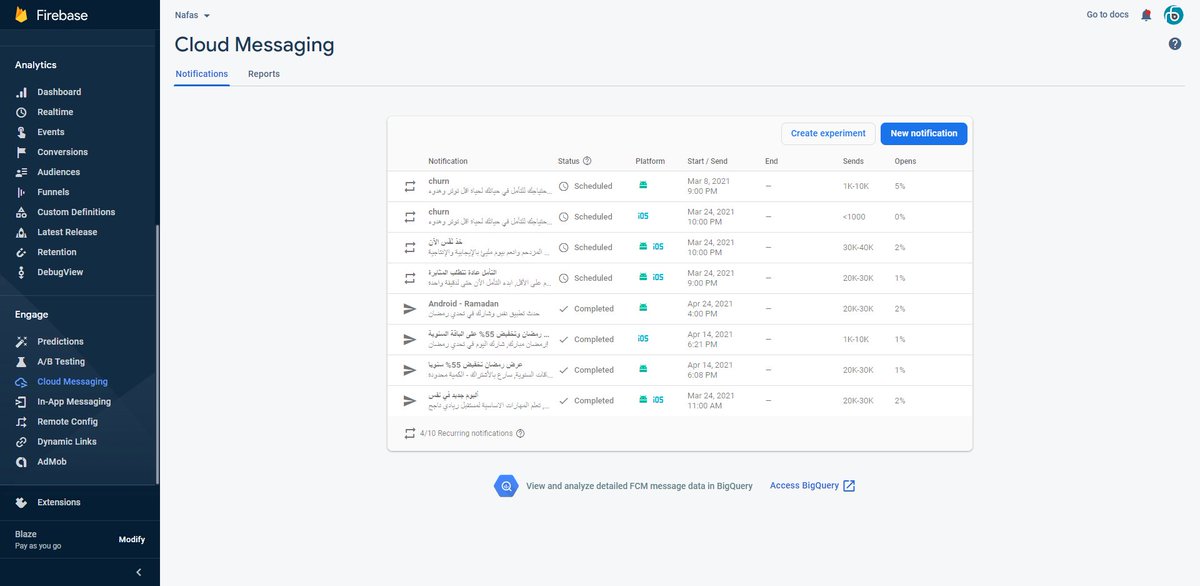Click the Mar 24, 2021 11:00 AM date

point(711,401)
